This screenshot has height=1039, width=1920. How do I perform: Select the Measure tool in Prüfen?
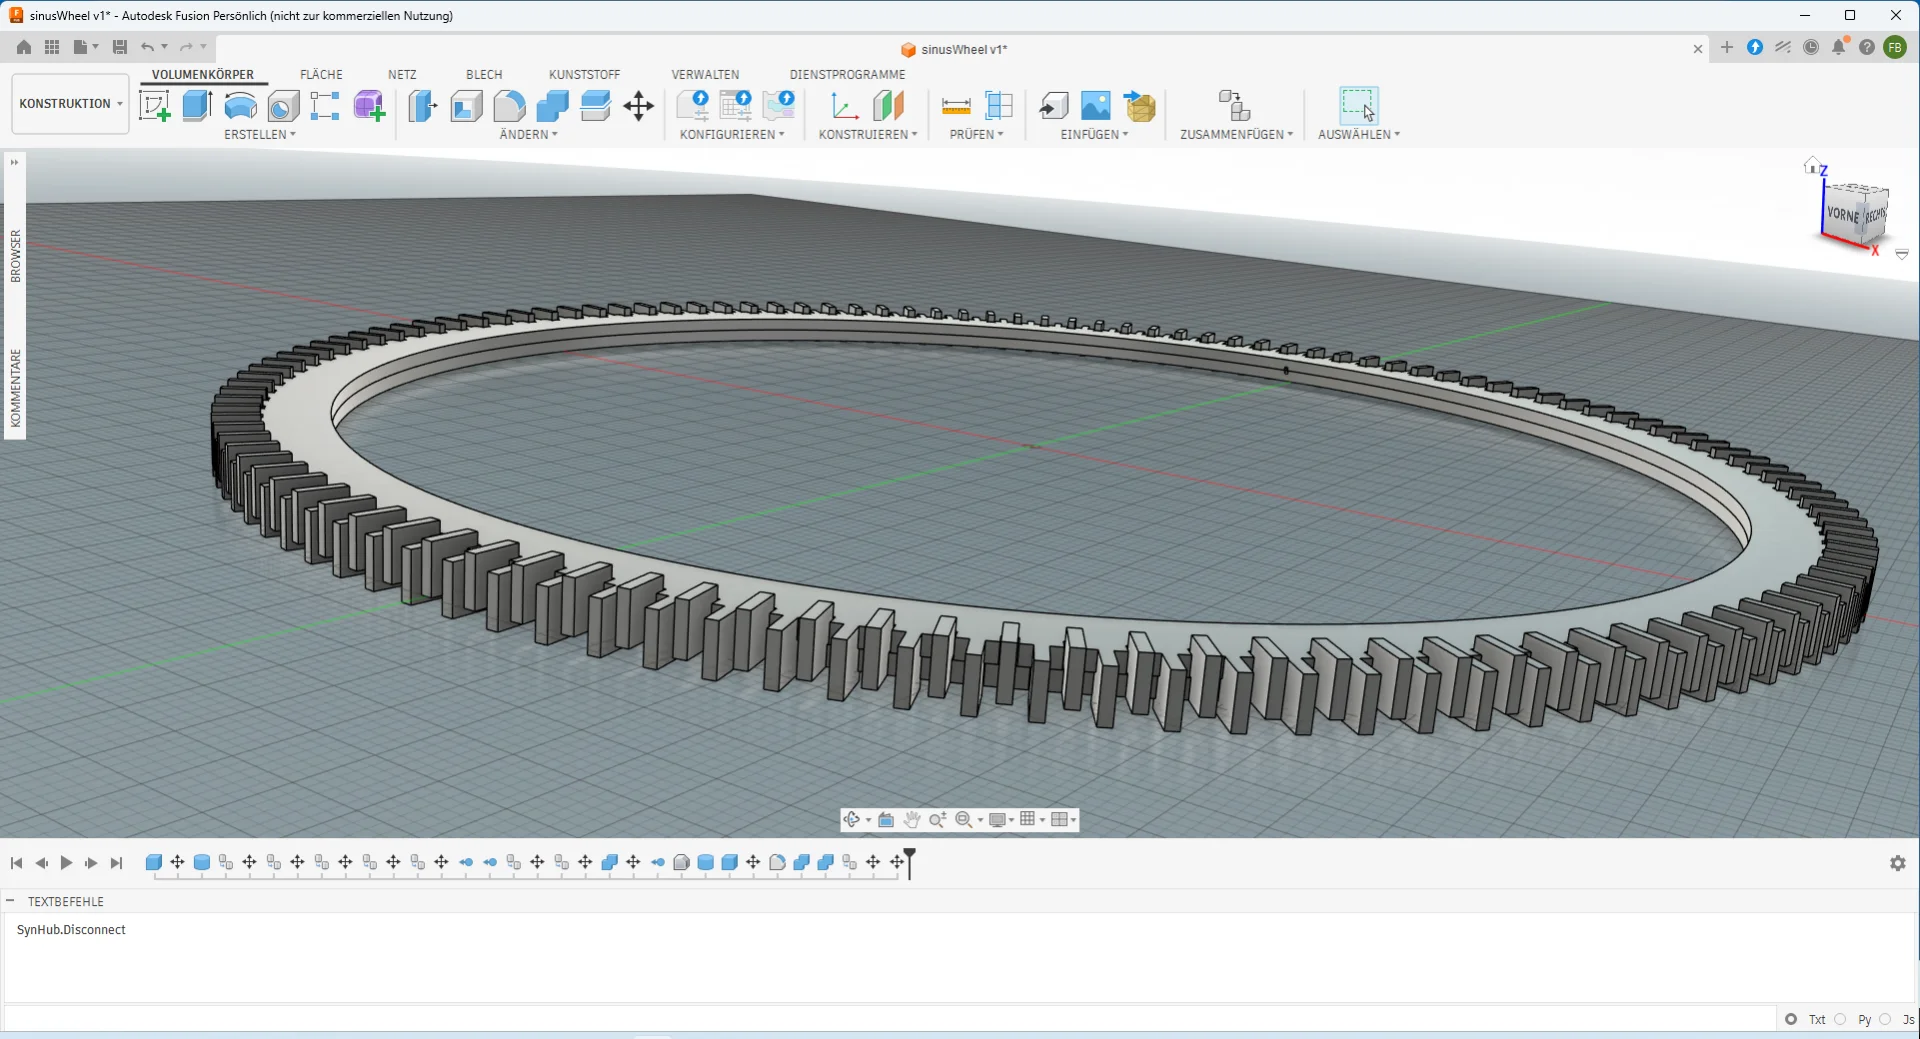pos(956,106)
